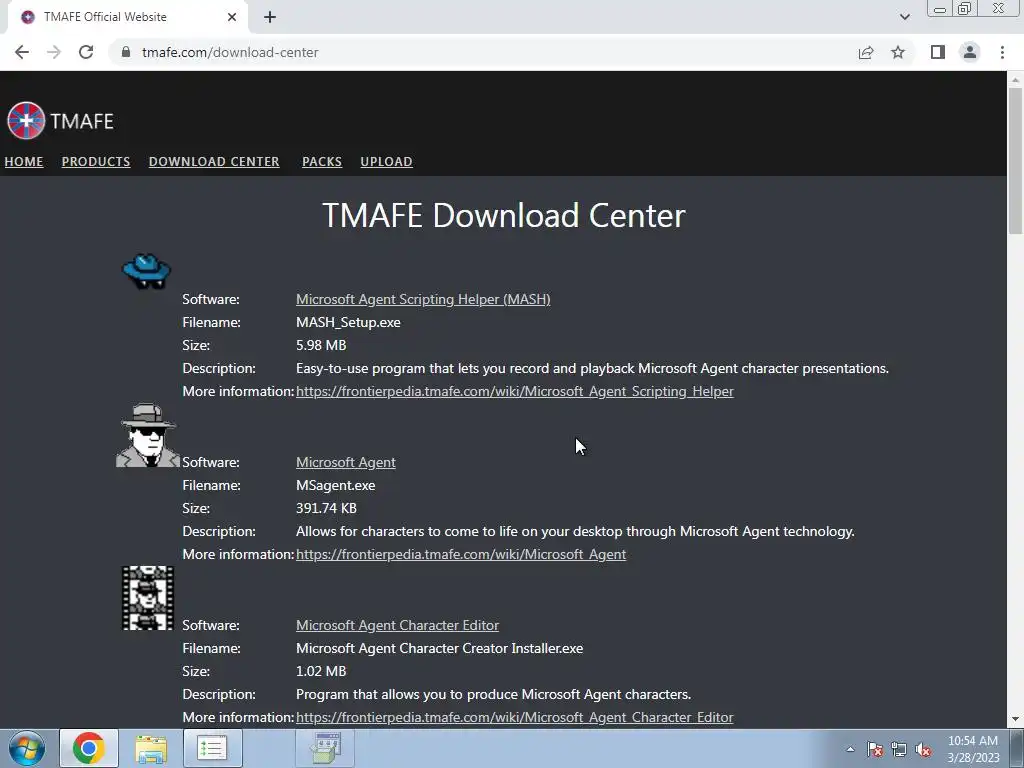Click Chrome icon in the taskbar
The height and width of the screenshot is (768, 1024).
[x=89, y=748]
